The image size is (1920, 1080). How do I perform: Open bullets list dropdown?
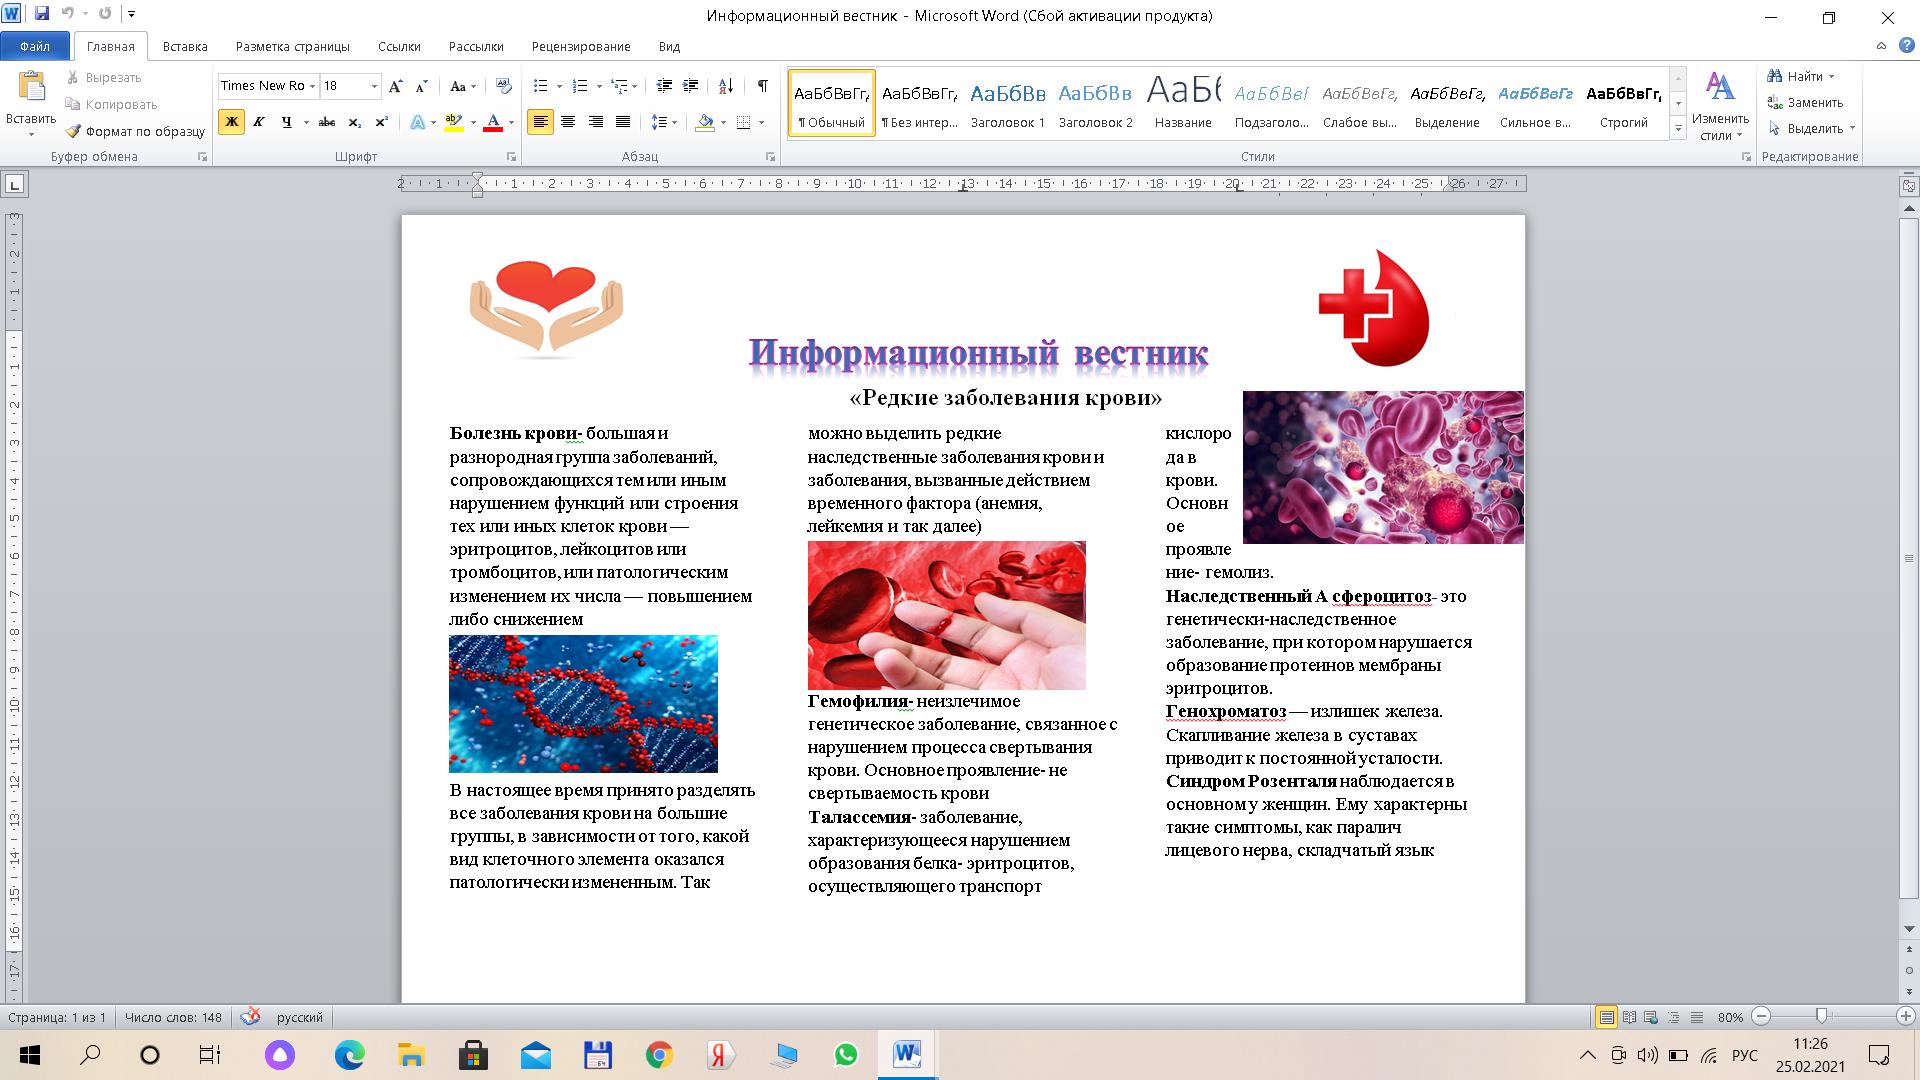558,86
